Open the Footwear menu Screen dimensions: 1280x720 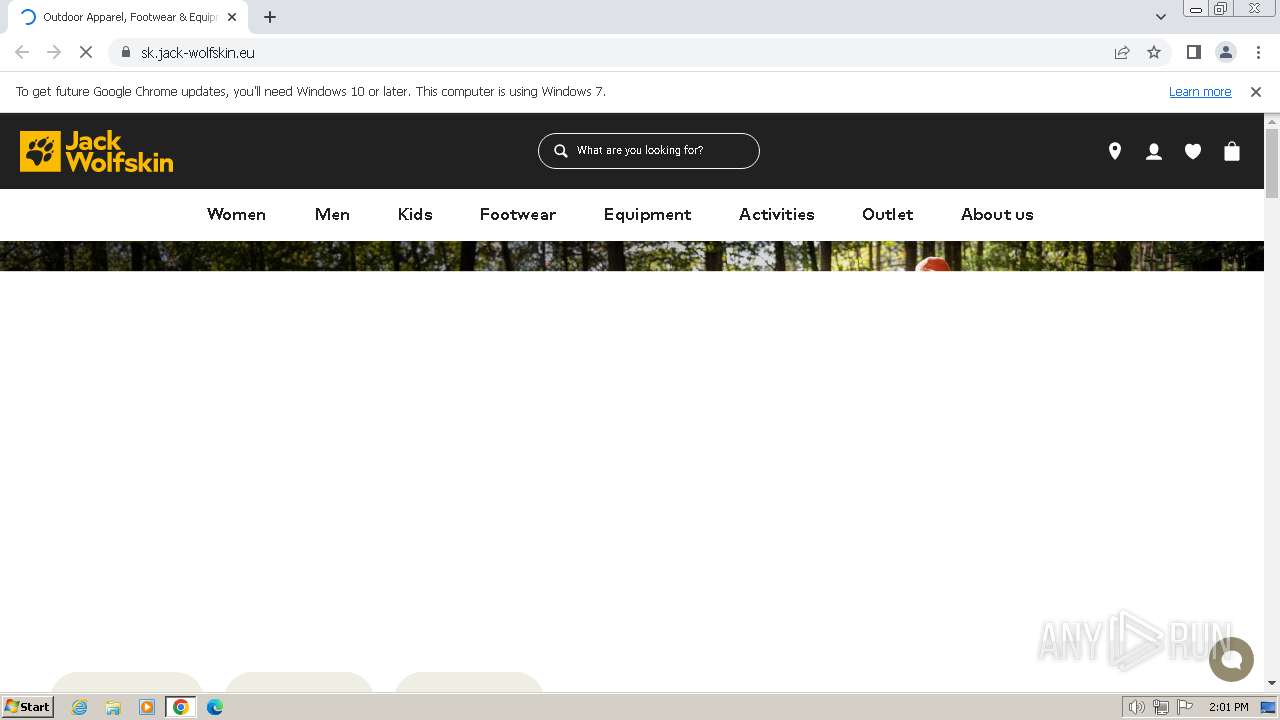pos(518,214)
